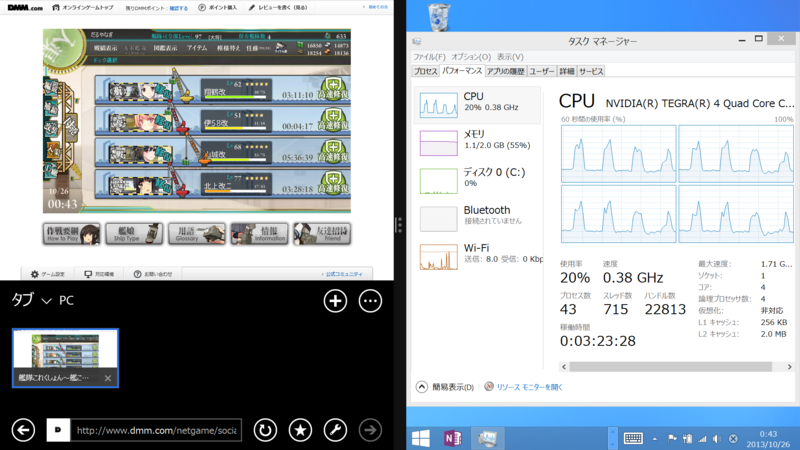Open network signal tray icon
The image size is (800, 450).
point(703,438)
